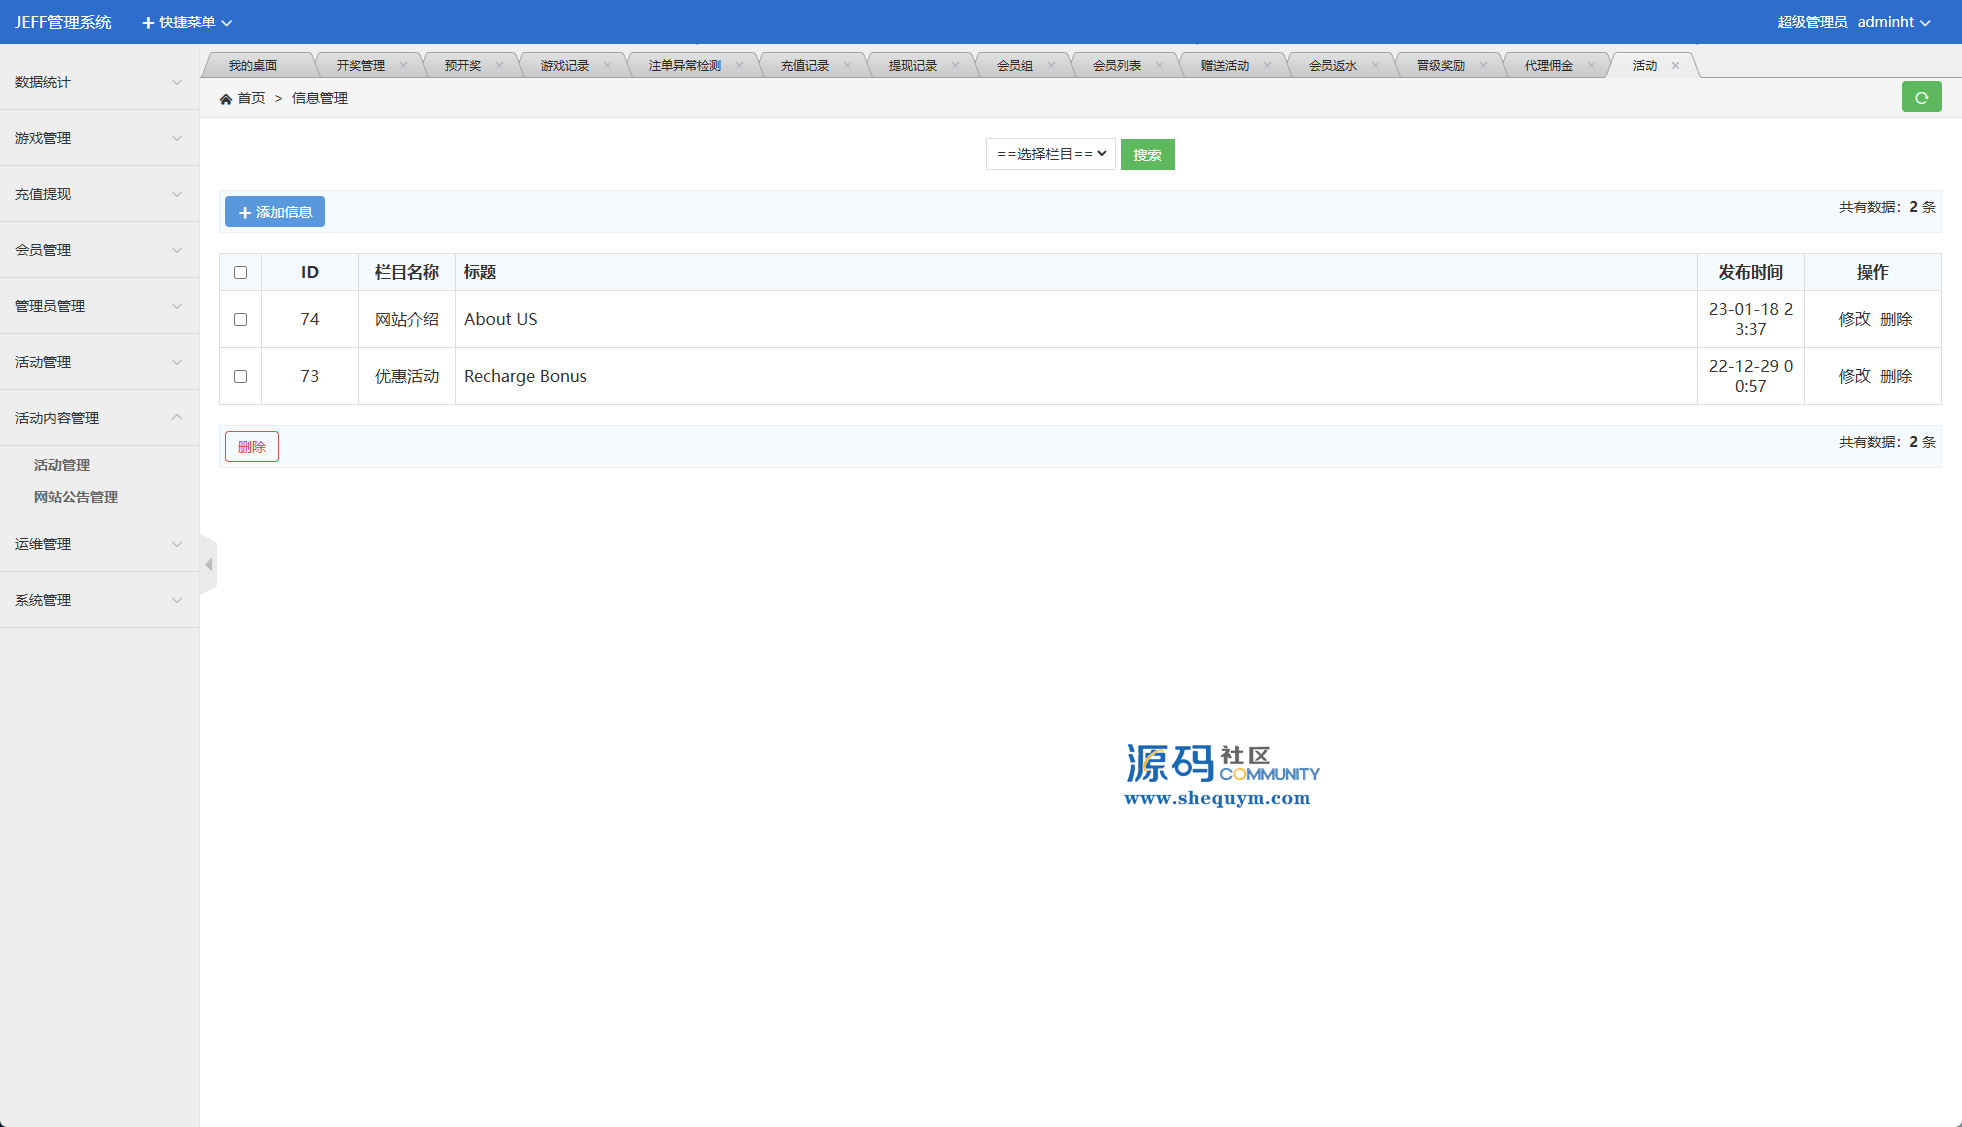1962x1127 pixels.
Task: Close the 开奖管理 tab with its x
Action: coord(403,66)
